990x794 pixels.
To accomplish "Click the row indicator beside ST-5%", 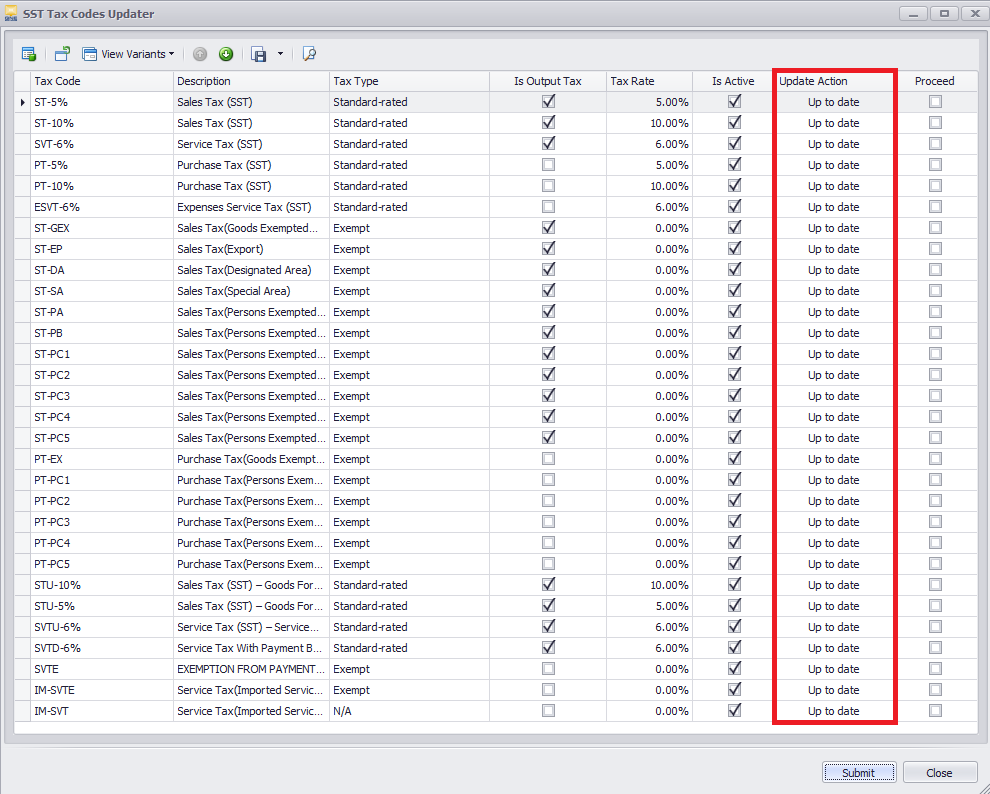I will [x=23, y=102].
